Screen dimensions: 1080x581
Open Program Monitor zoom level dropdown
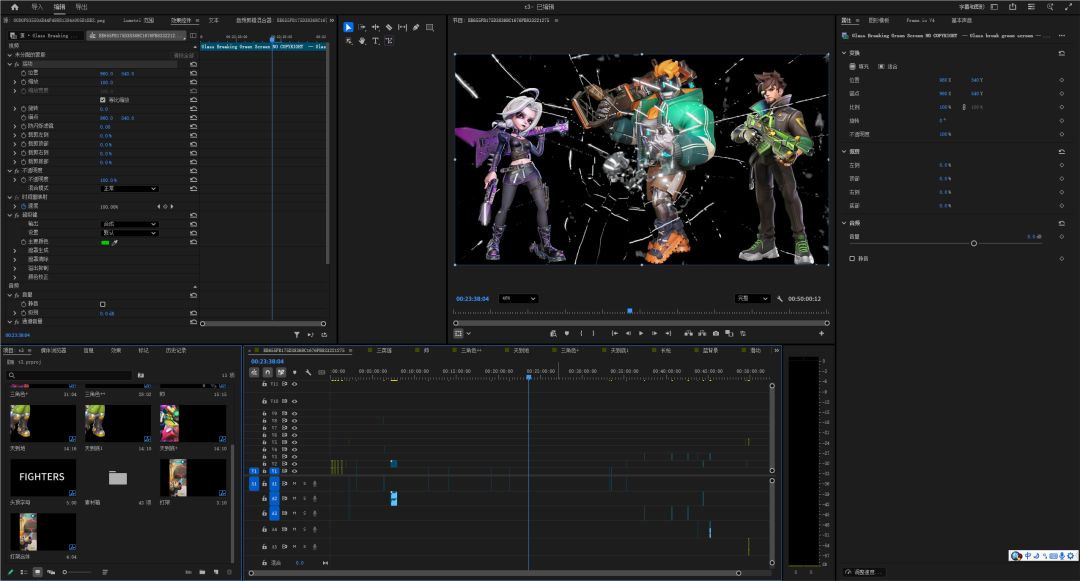[519, 299]
